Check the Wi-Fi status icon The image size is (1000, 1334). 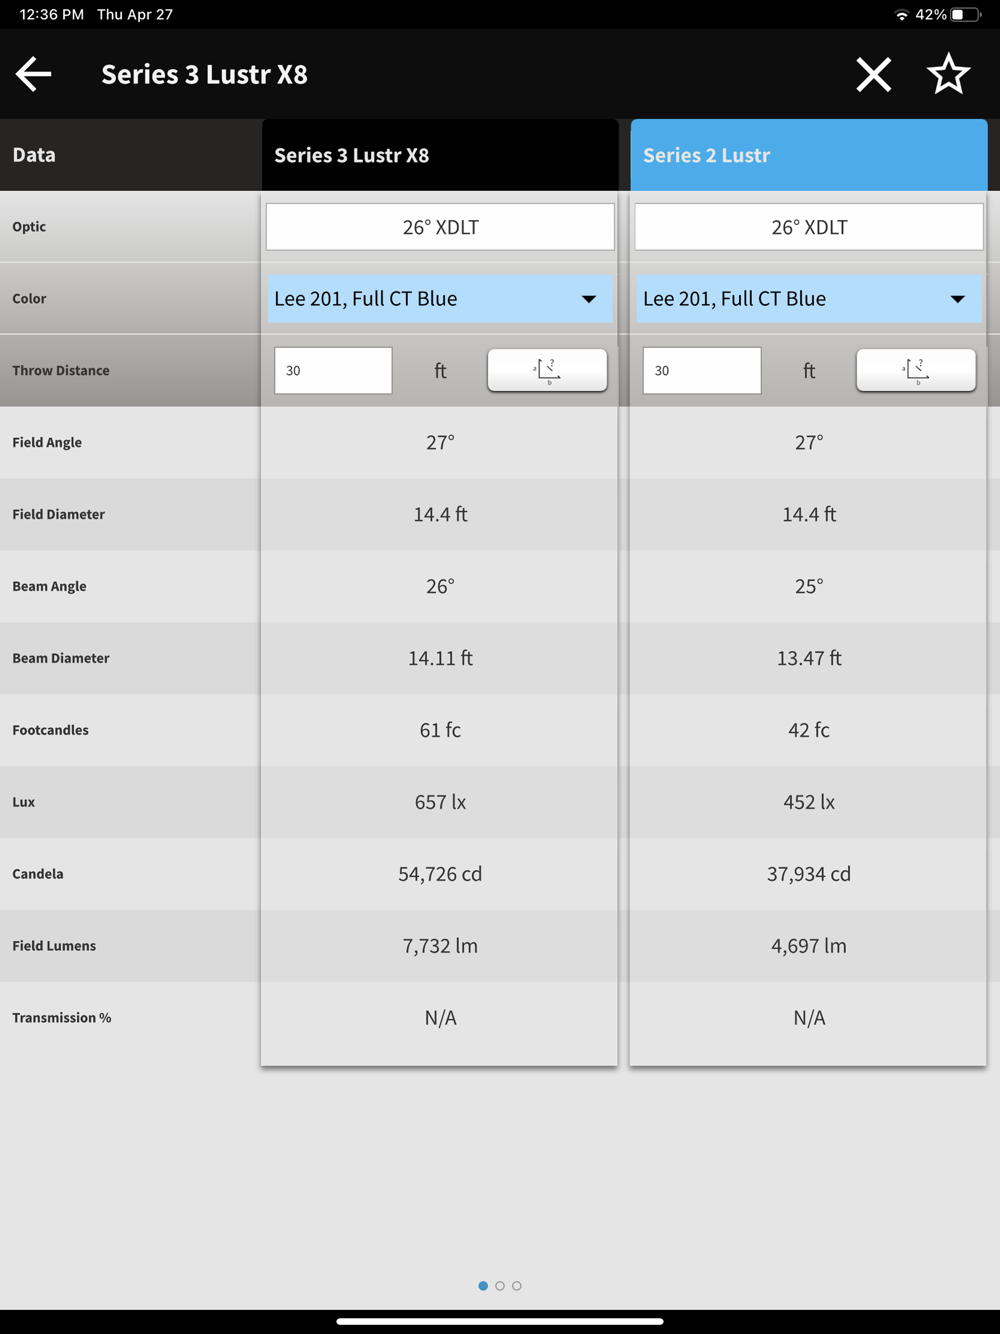click(x=901, y=15)
